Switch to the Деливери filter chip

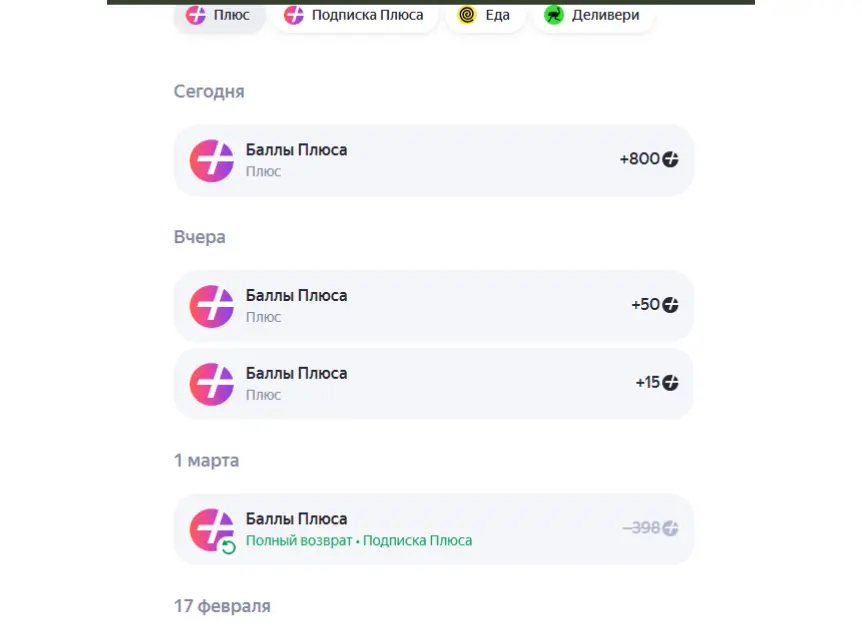coord(593,15)
